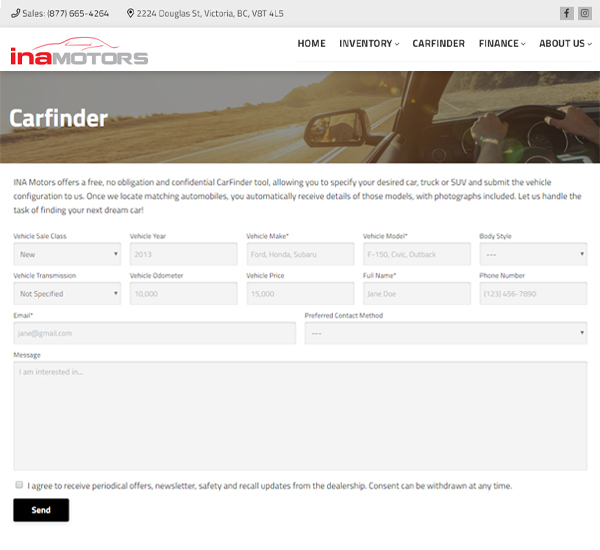600x550 pixels.
Task: Go to the HOME menu item
Action: [x=311, y=44]
